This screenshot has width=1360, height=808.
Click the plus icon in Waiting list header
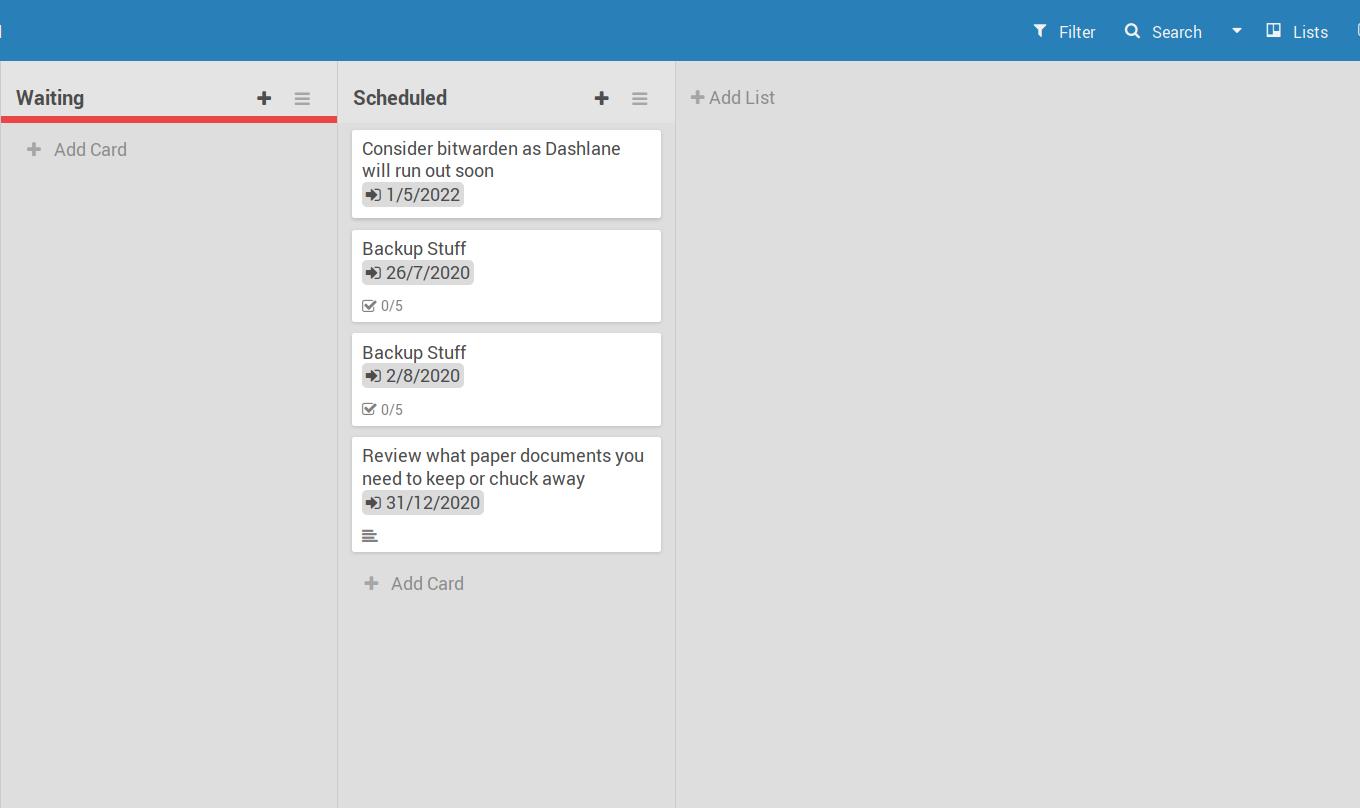click(264, 98)
